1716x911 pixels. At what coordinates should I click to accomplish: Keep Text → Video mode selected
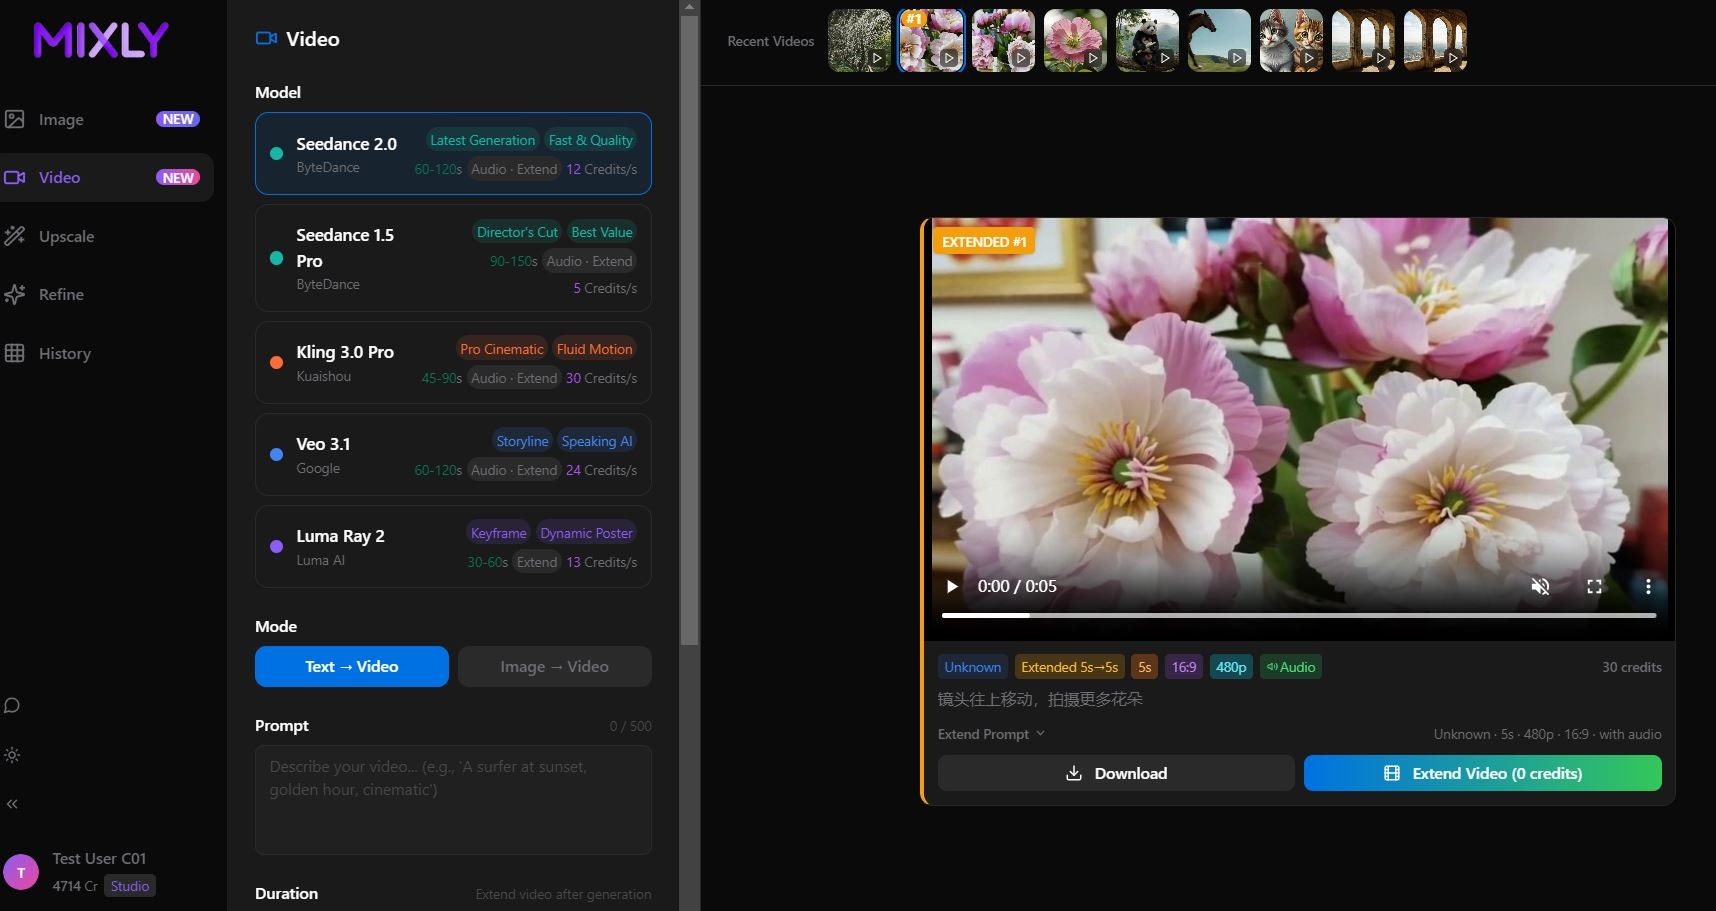coord(351,666)
